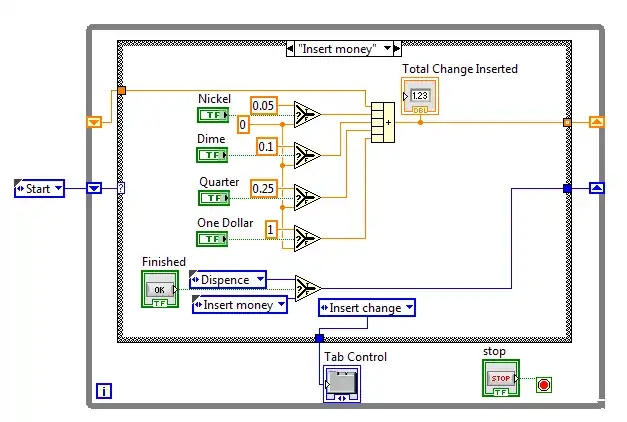Click the loop iteration terminal i

pos(104,391)
